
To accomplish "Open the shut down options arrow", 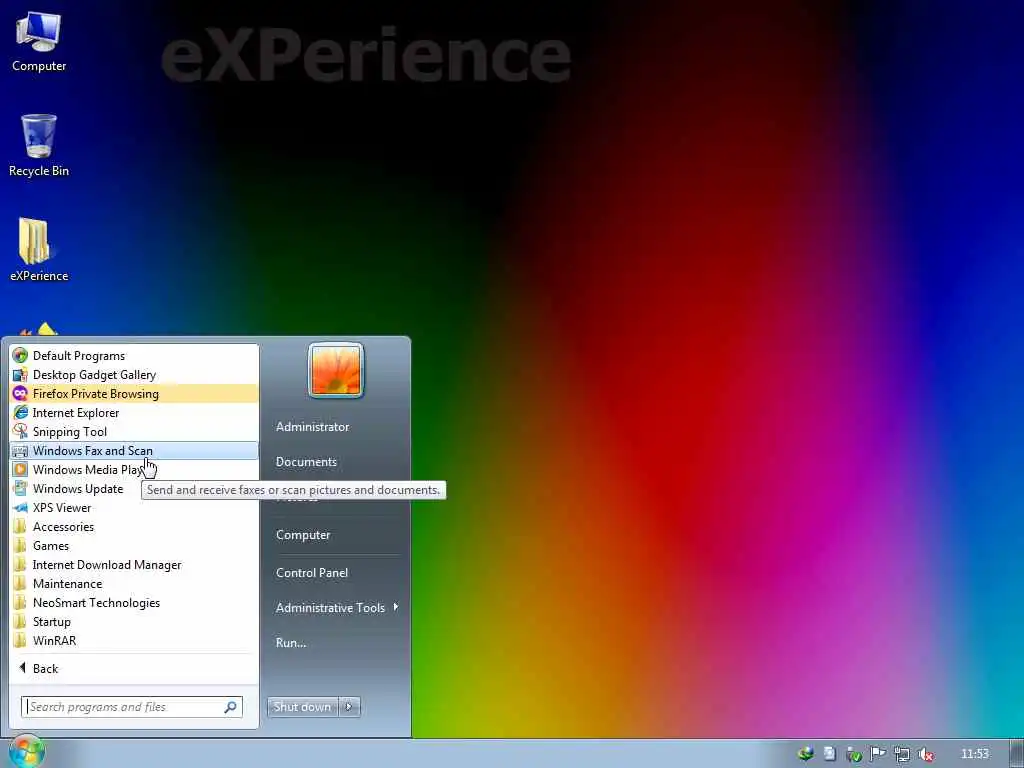I will [349, 707].
